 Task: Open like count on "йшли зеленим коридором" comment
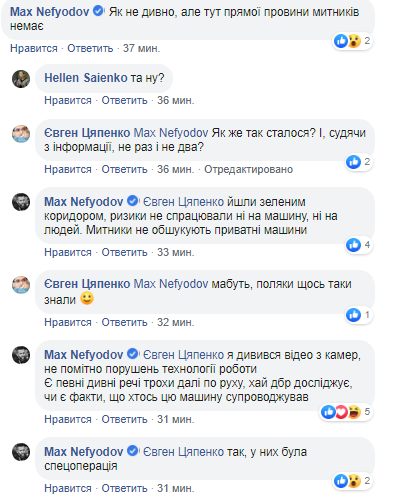tap(358, 245)
